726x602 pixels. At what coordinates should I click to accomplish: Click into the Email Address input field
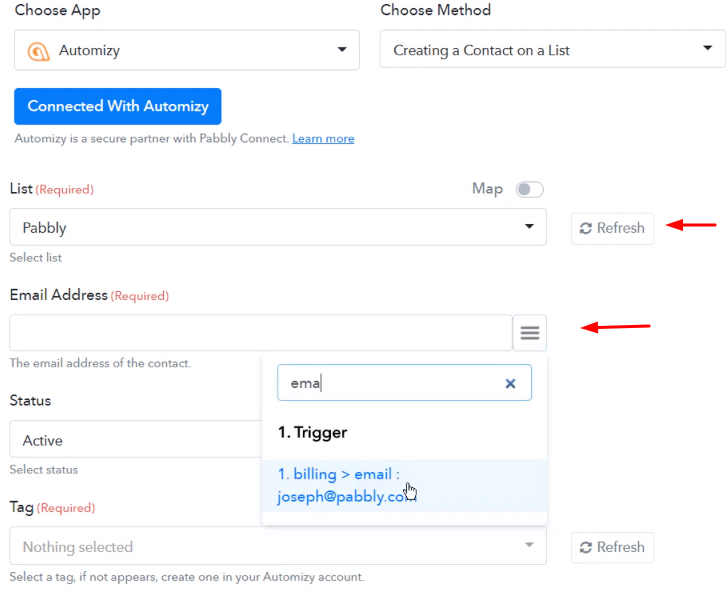click(261, 332)
